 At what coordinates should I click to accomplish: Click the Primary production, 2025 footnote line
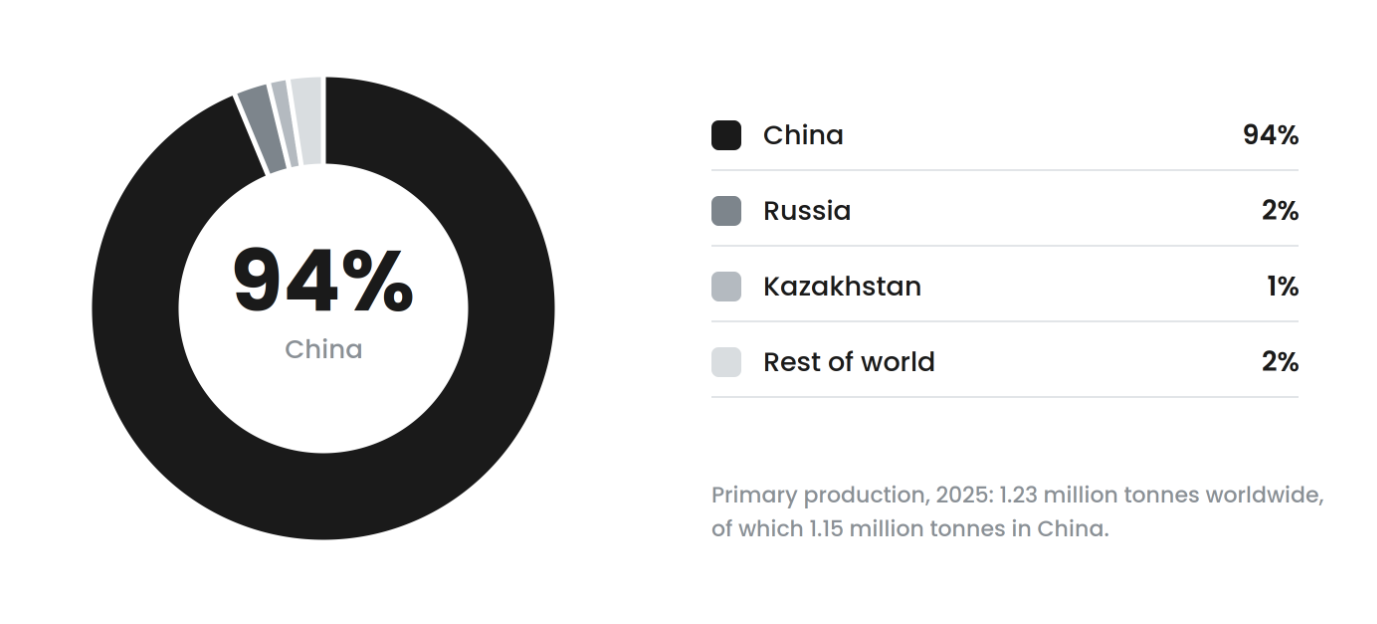tap(1017, 495)
